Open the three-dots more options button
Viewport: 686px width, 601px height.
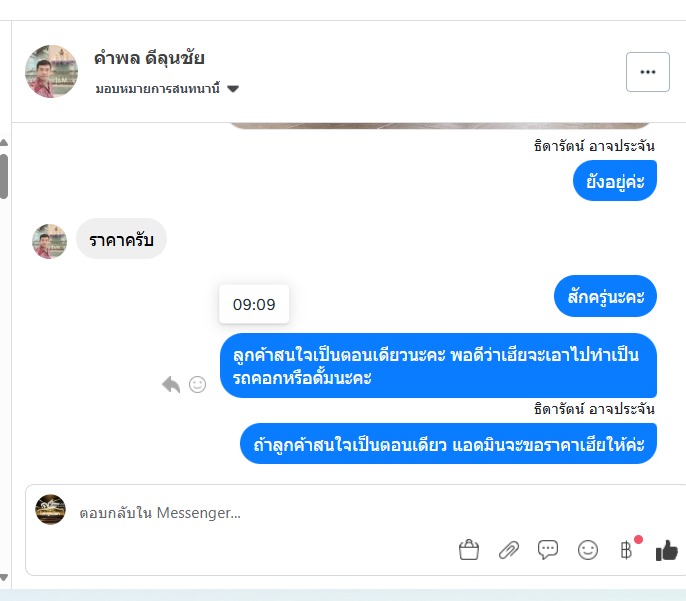[x=648, y=72]
